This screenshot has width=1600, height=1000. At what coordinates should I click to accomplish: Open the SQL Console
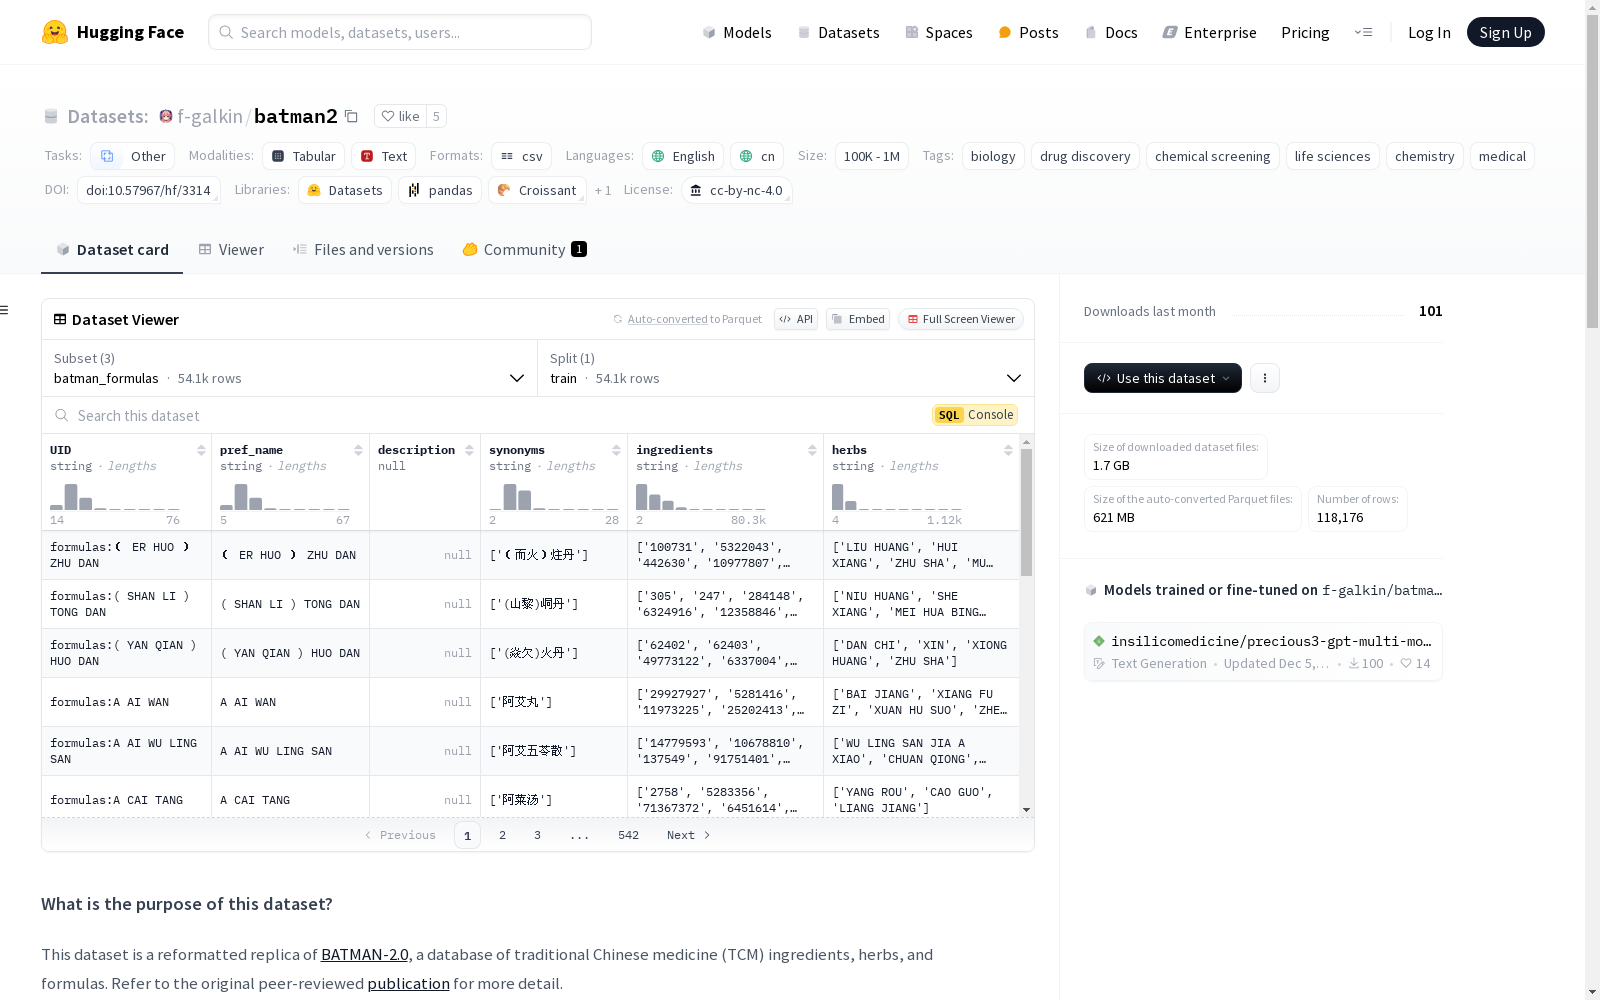click(x=975, y=415)
